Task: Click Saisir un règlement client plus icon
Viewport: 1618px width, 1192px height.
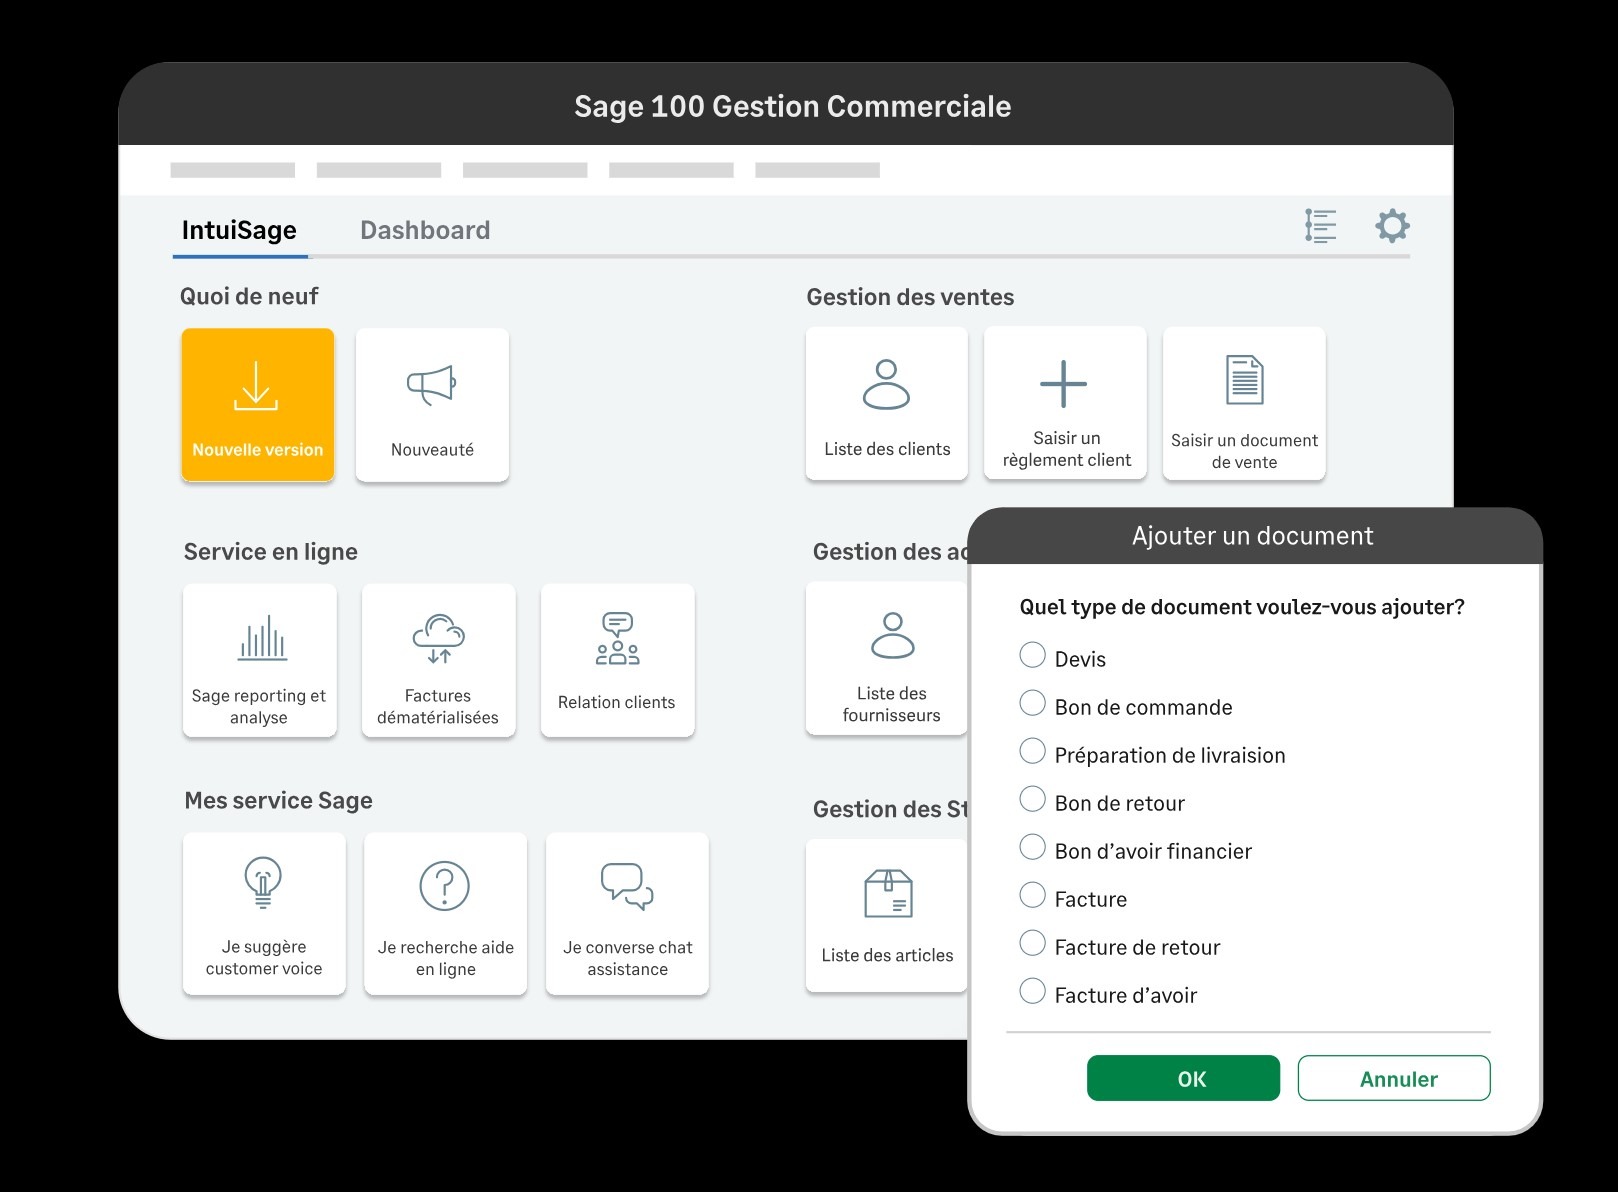Action: [1064, 385]
